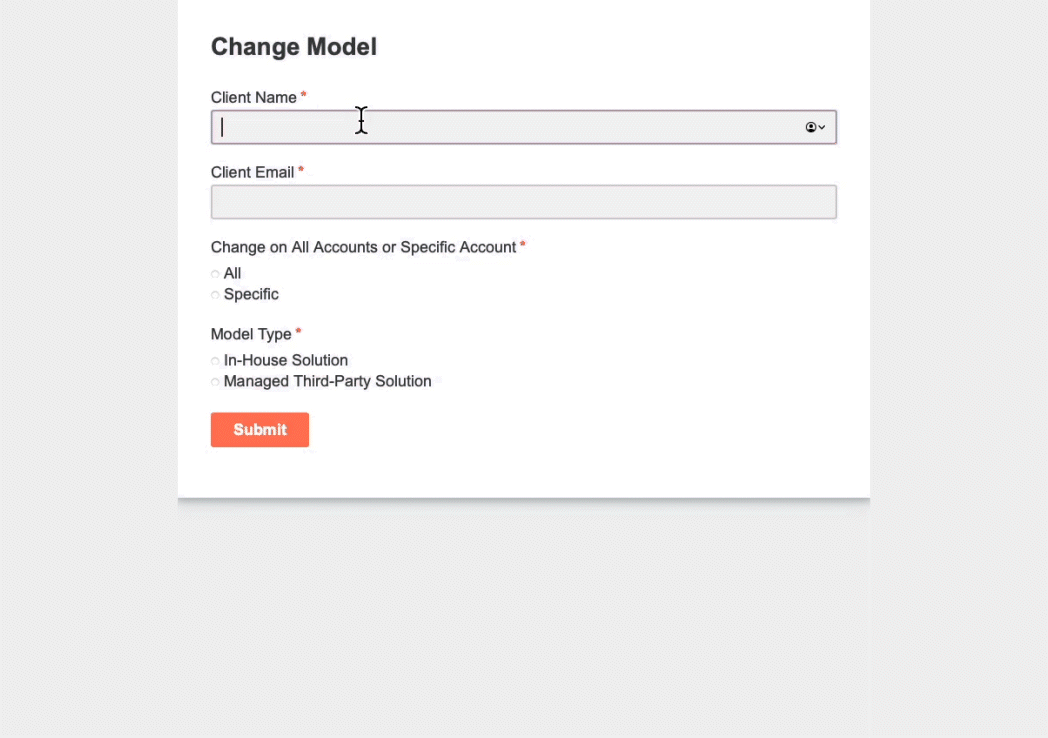Select the All accounts radio button
The image size is (1048, 738).
tap(215, 273)
